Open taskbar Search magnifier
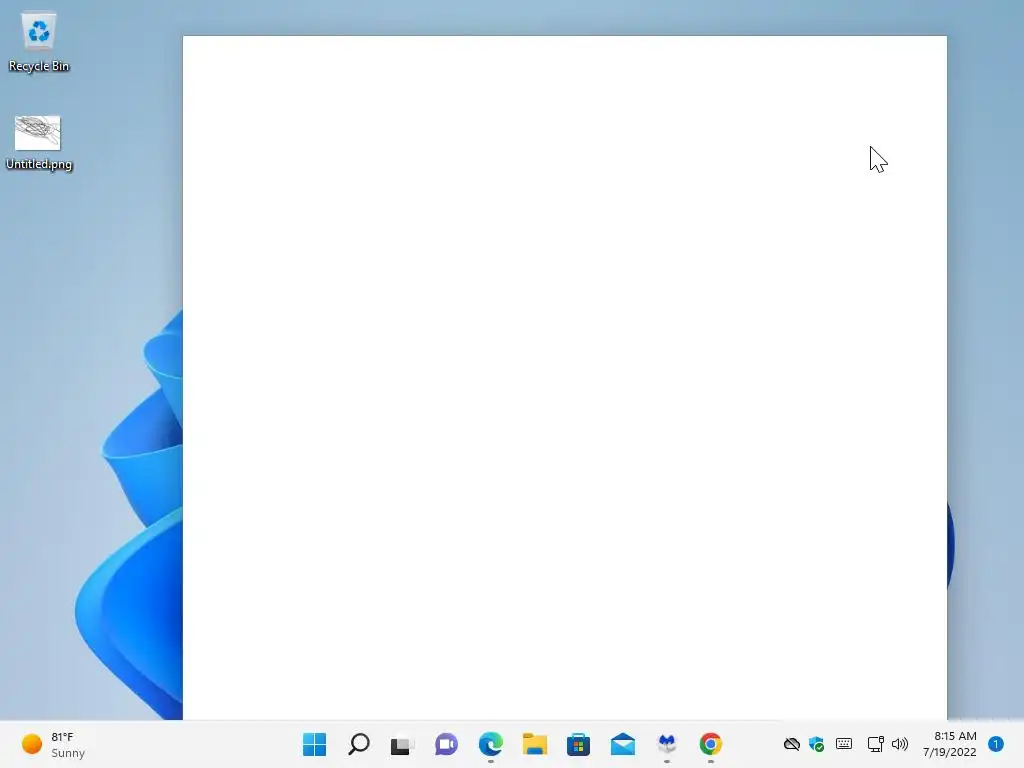 coord(359,744)
